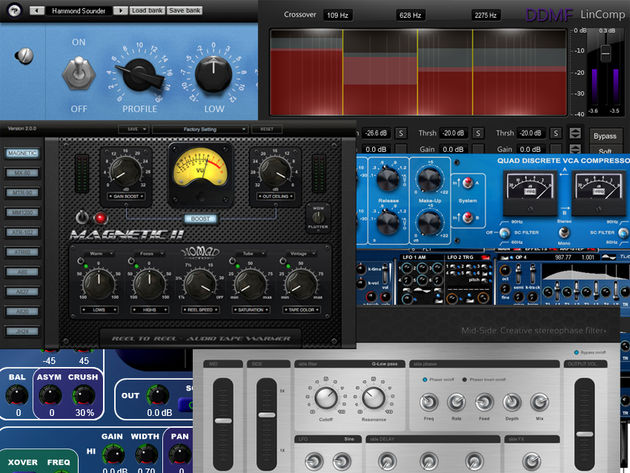Select the MAGNETIC tape model tab
This screenshot has width=630, height=473.
click(22, 154)
